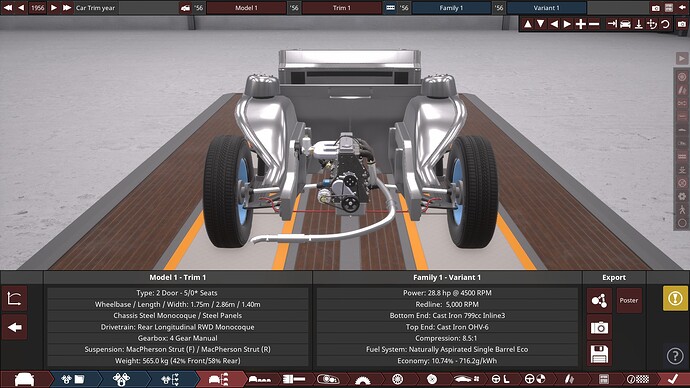The width and height of the screenshot is (690, 388).
Task: Click the share export icon
Action: [599, 300]
